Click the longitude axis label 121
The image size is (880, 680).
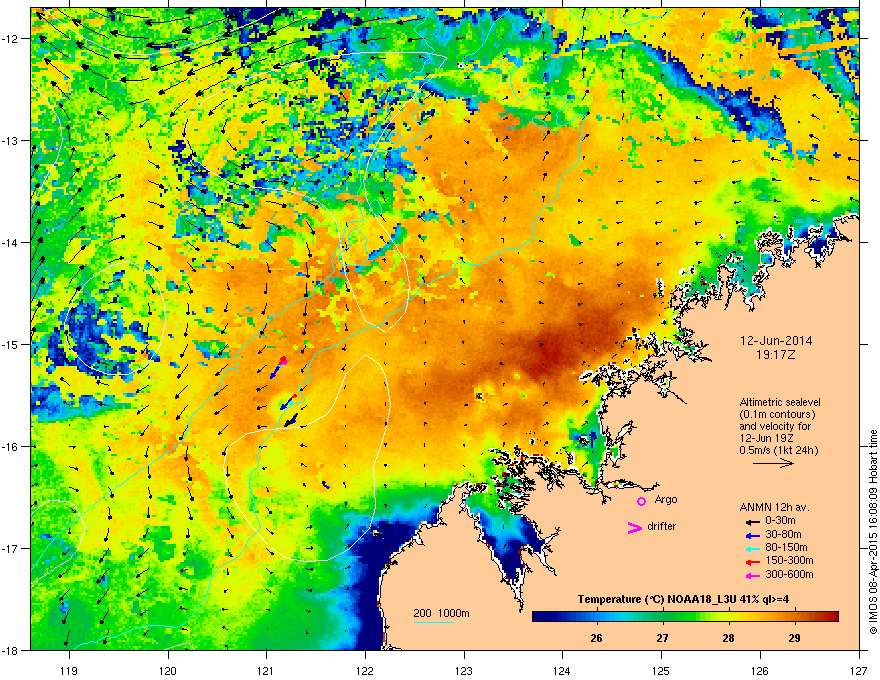(x=267, y=670)
